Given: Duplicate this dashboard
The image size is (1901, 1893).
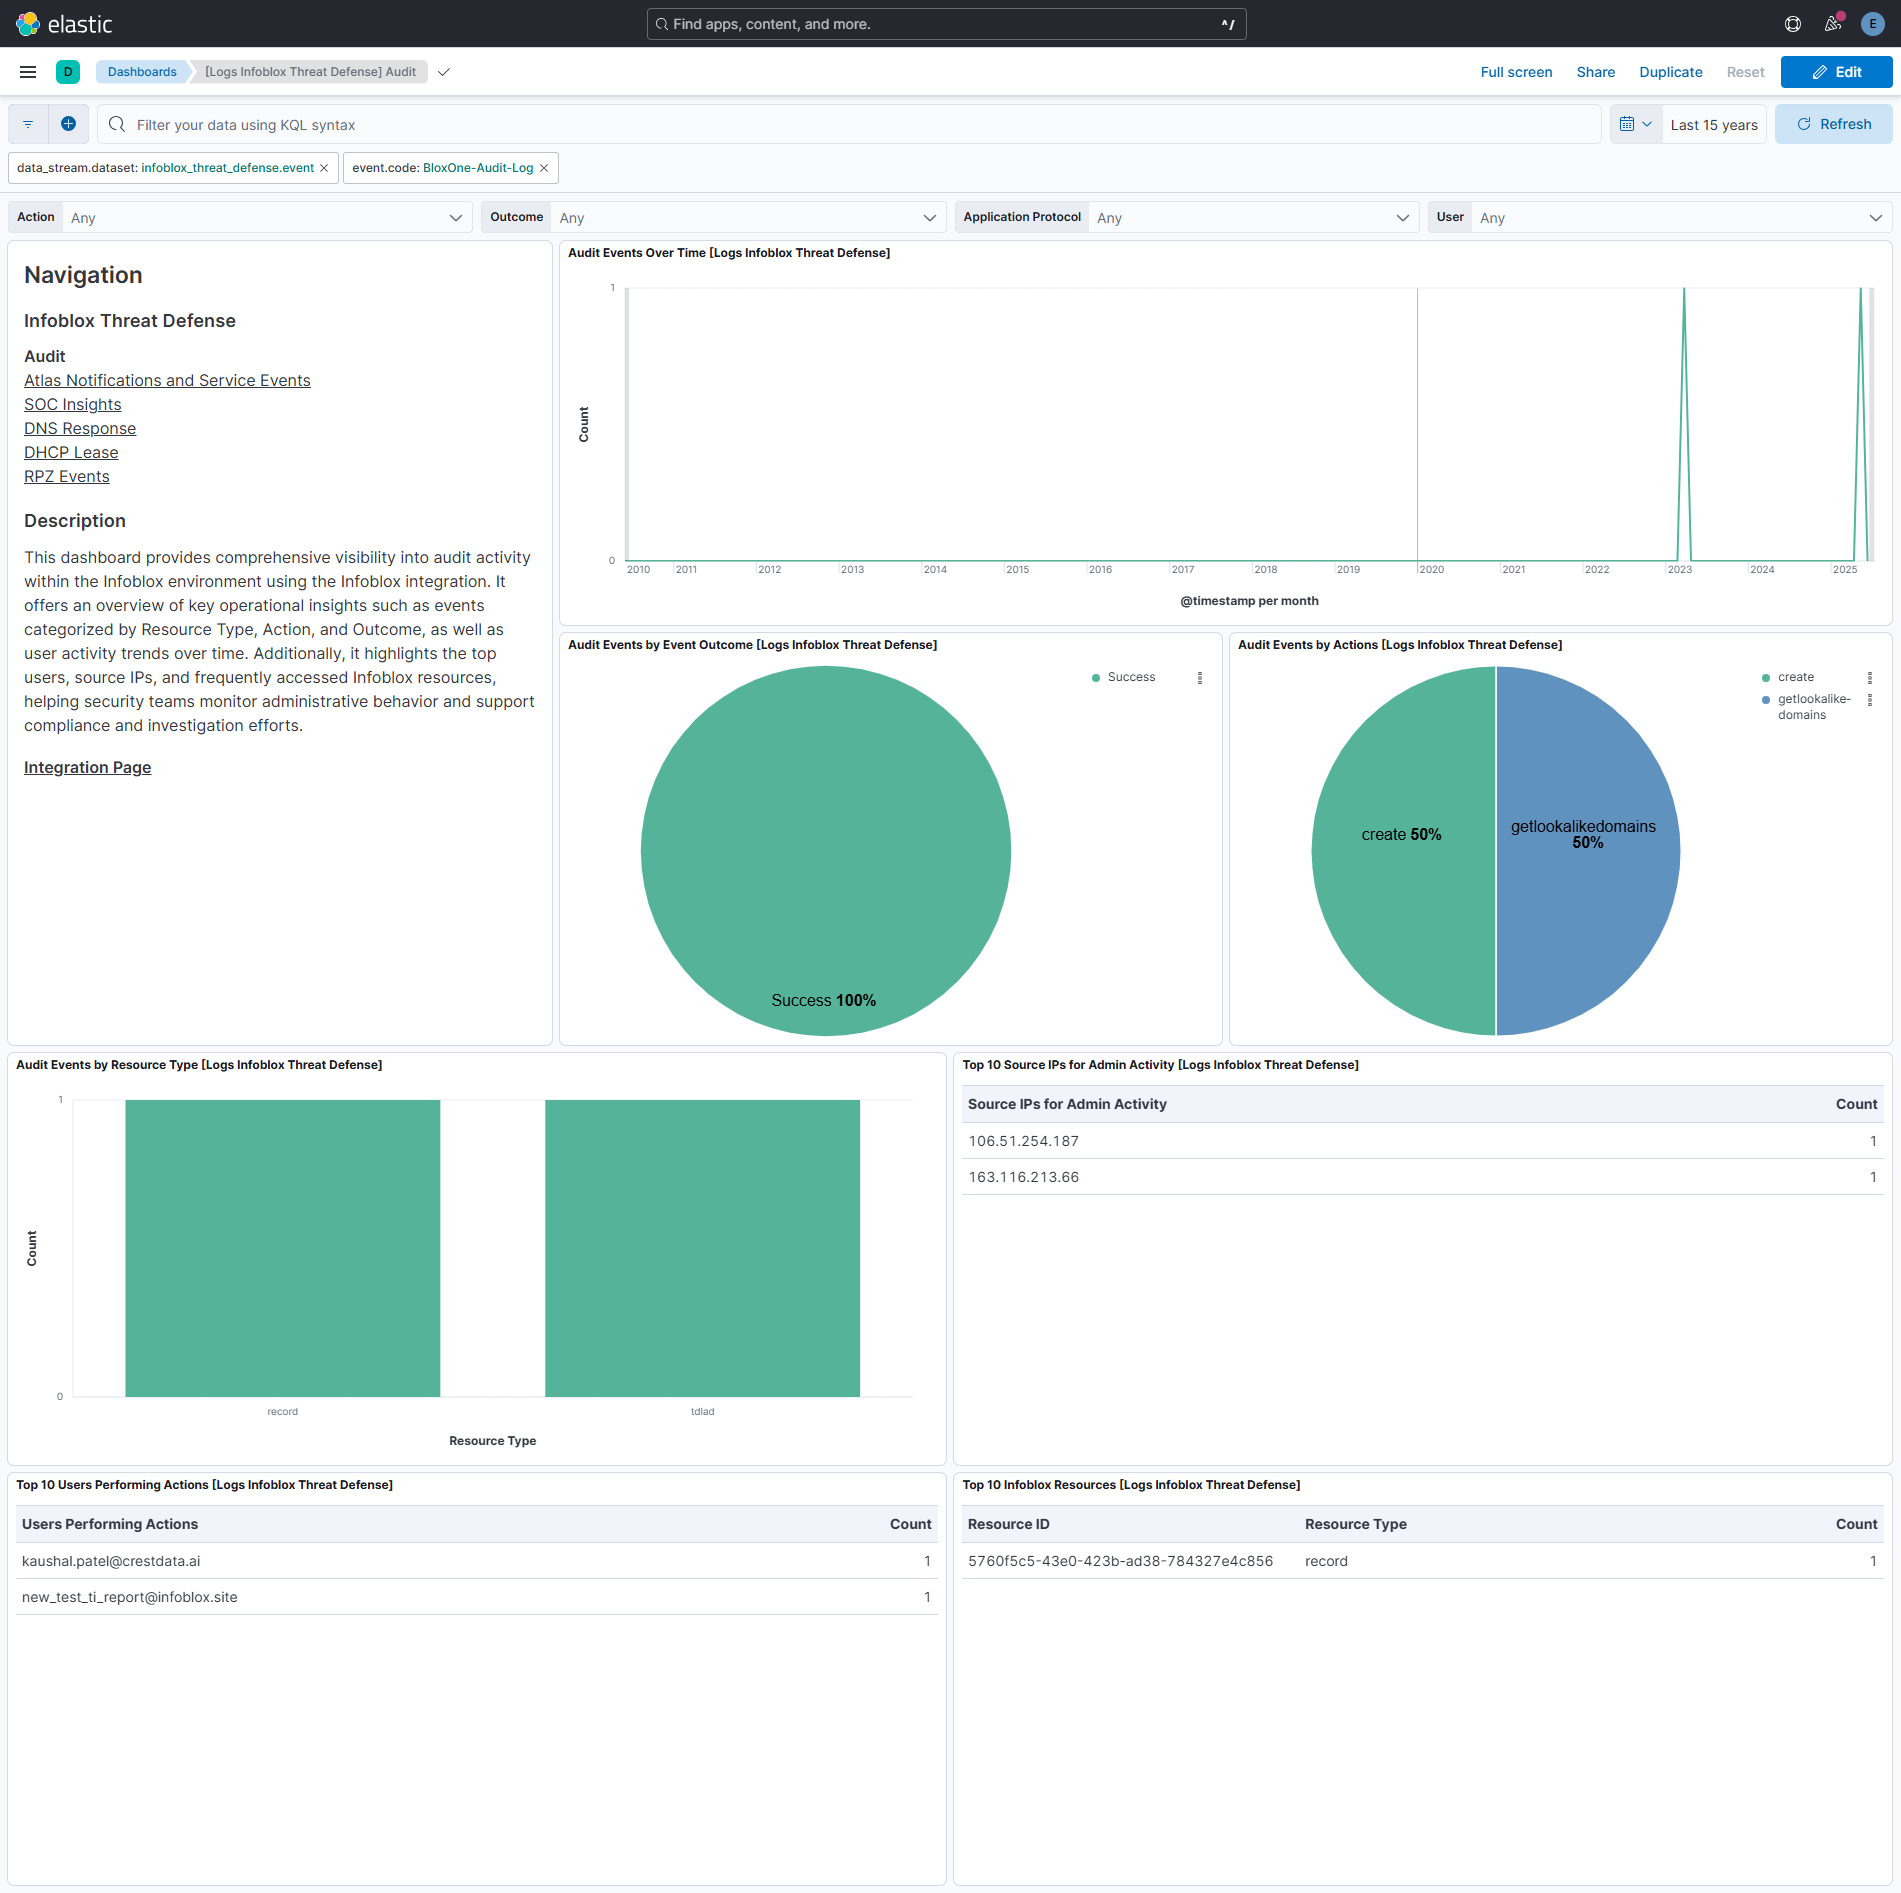Looking at the screenshot, I should [1670, 72].
